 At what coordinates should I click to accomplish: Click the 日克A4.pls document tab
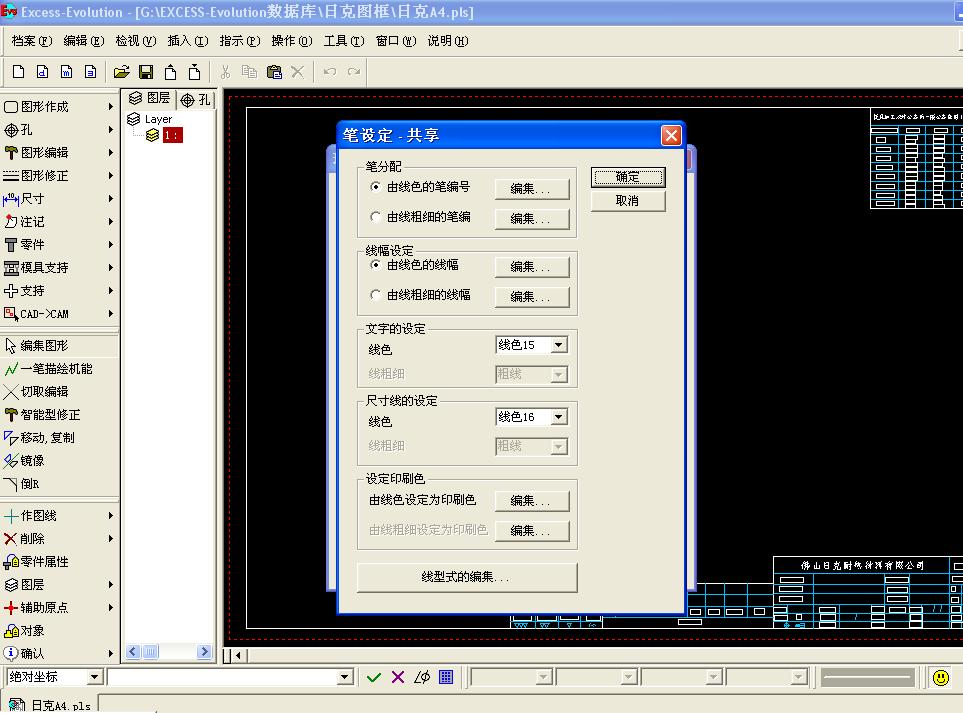[x=50, y=706]
